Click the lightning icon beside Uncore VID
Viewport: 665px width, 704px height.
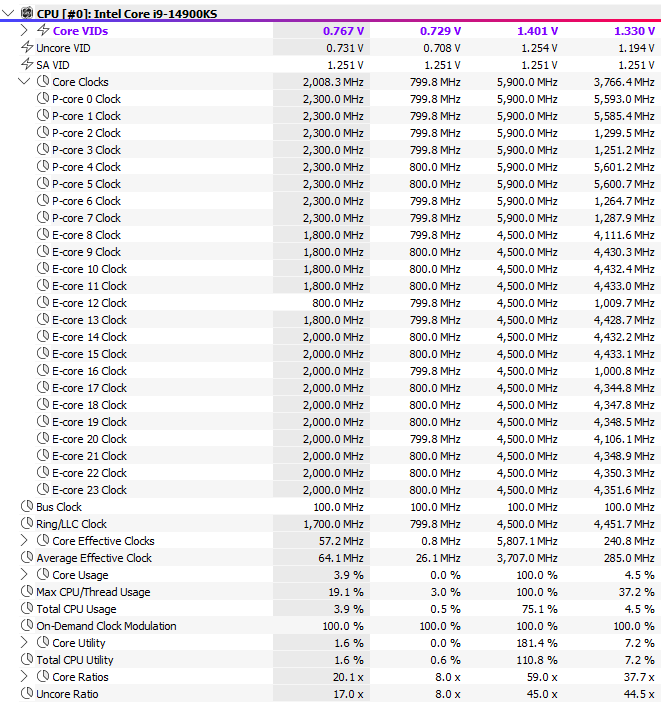[x=27, y=47]
